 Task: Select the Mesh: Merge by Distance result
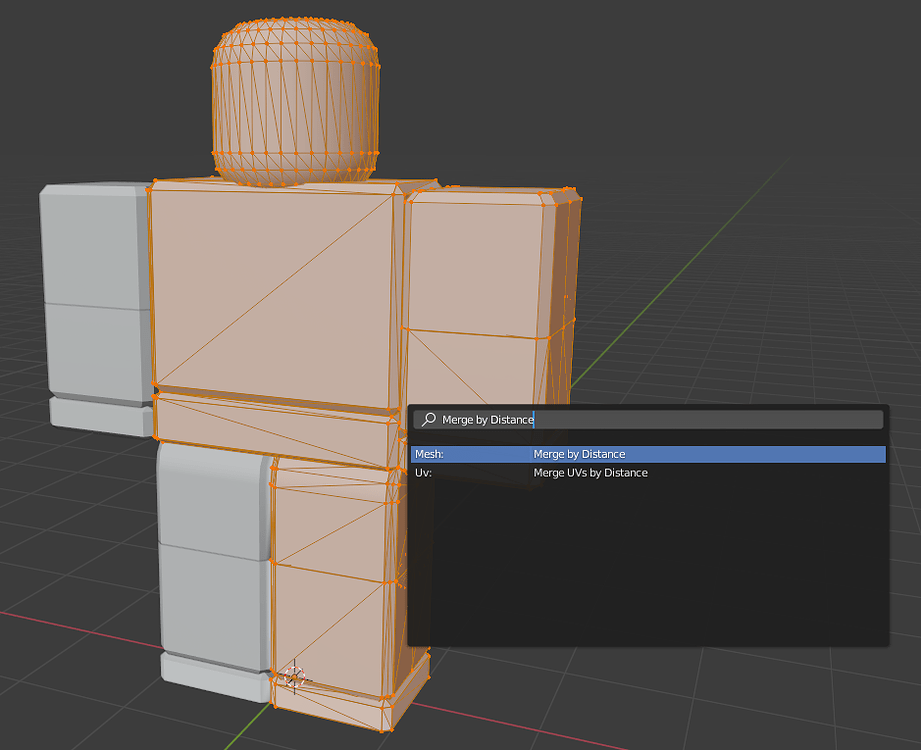coord(648,454)
